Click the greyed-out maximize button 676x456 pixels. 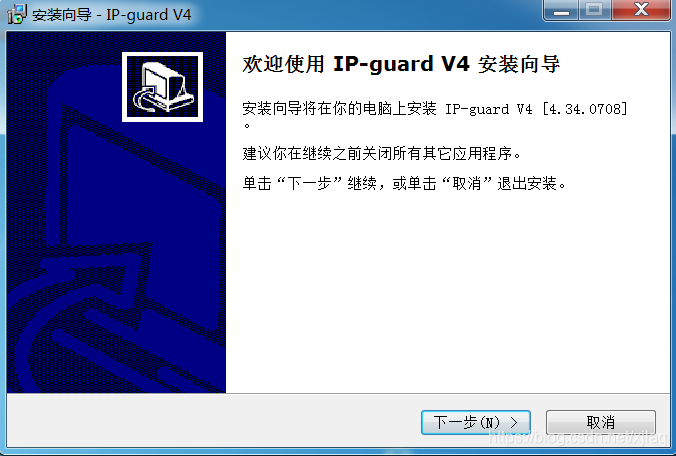tap(594, 10)
